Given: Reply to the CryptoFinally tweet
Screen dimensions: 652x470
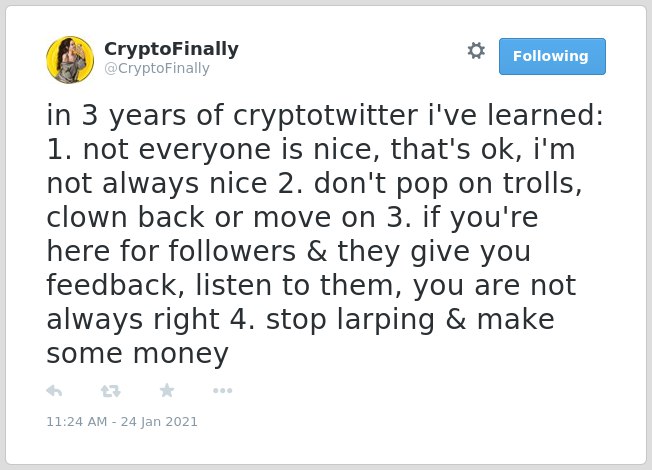Looking at the screenshot, I should (54, 391).
